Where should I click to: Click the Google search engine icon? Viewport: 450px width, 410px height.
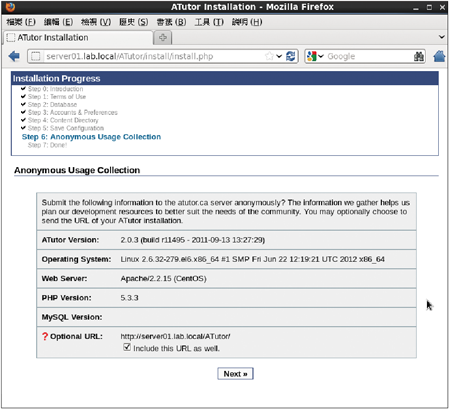[311, 56]
